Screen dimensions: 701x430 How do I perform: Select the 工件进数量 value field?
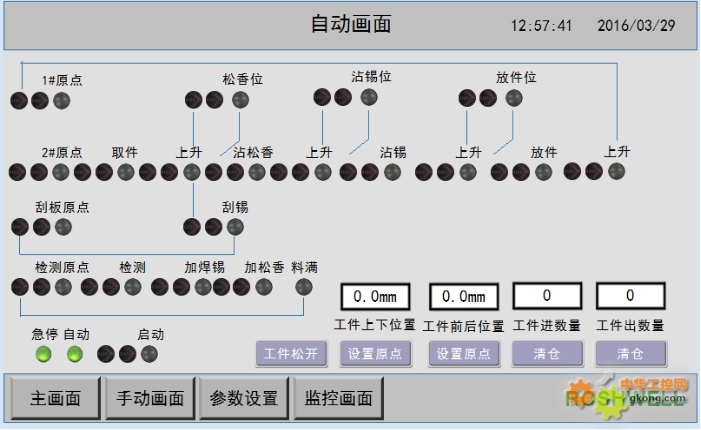(x=547, y=295)
